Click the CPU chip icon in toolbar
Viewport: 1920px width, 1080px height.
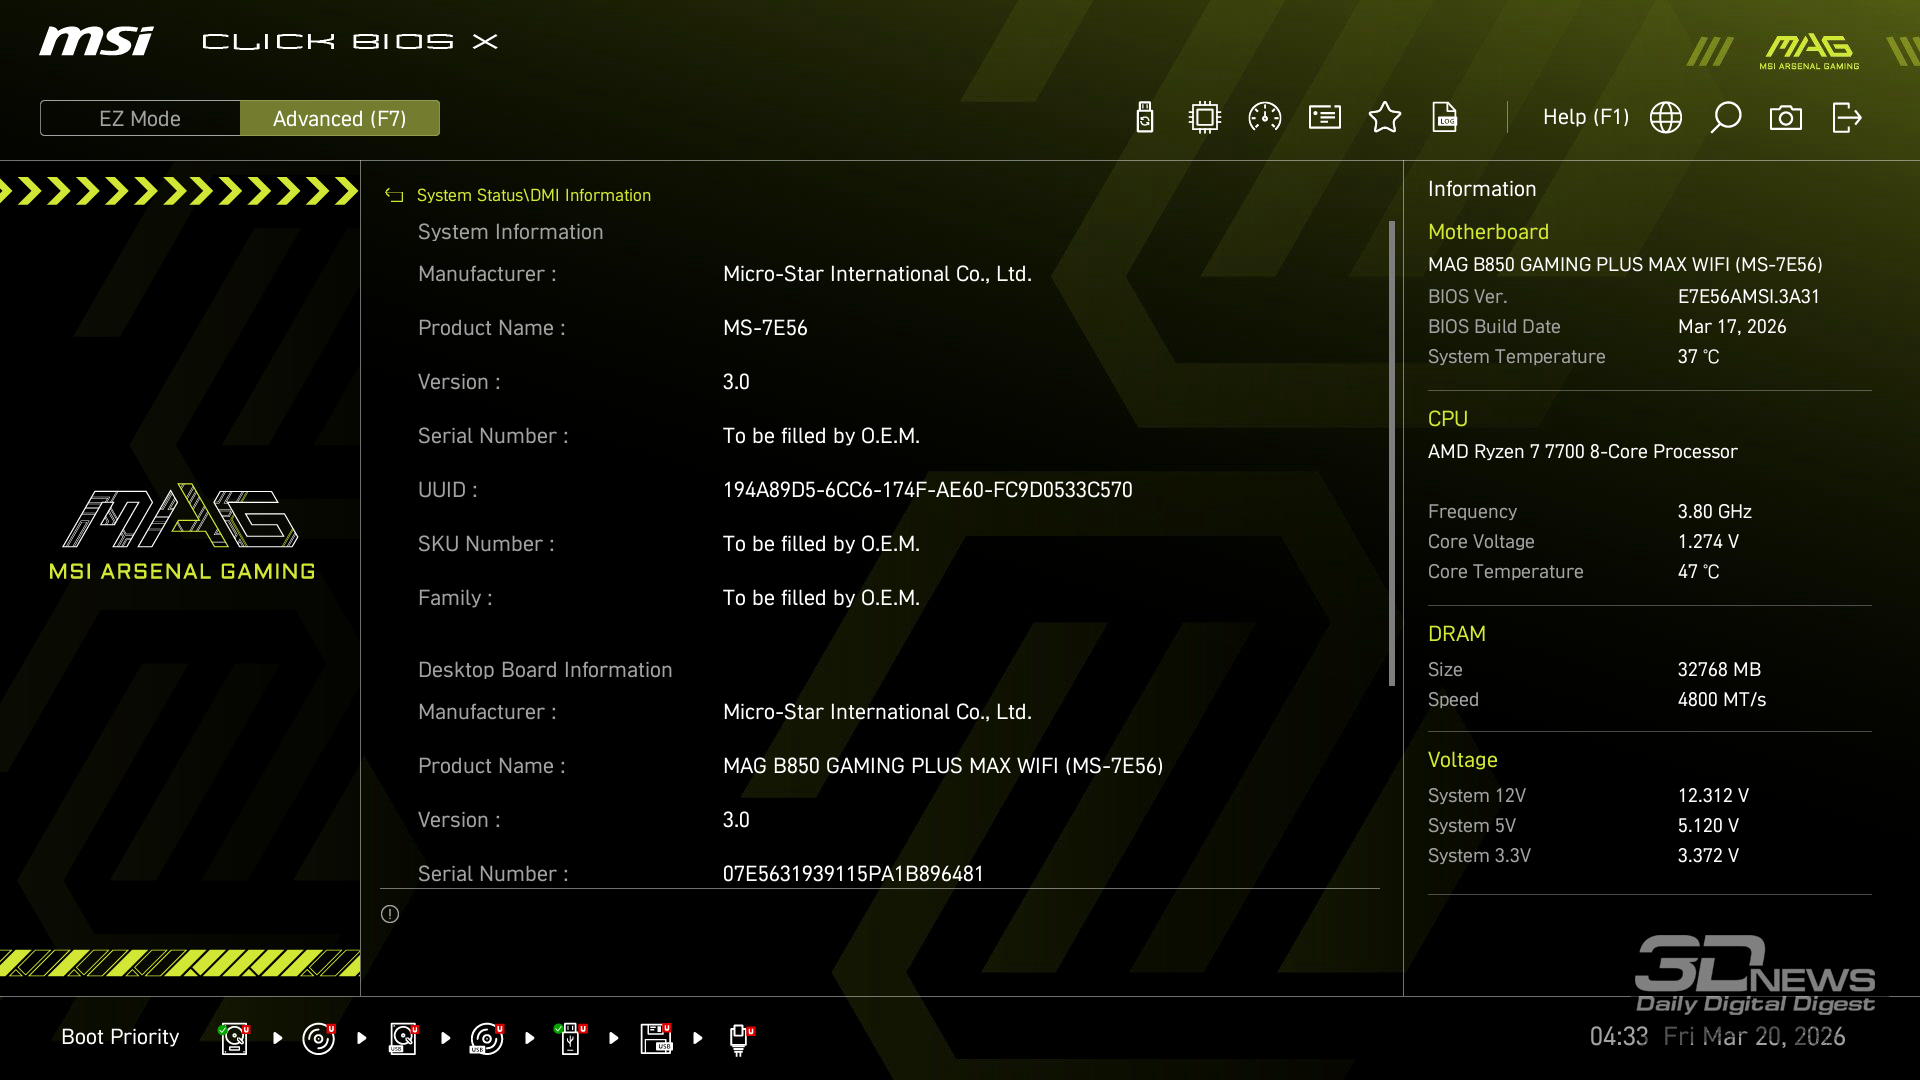coord(1205,118)
